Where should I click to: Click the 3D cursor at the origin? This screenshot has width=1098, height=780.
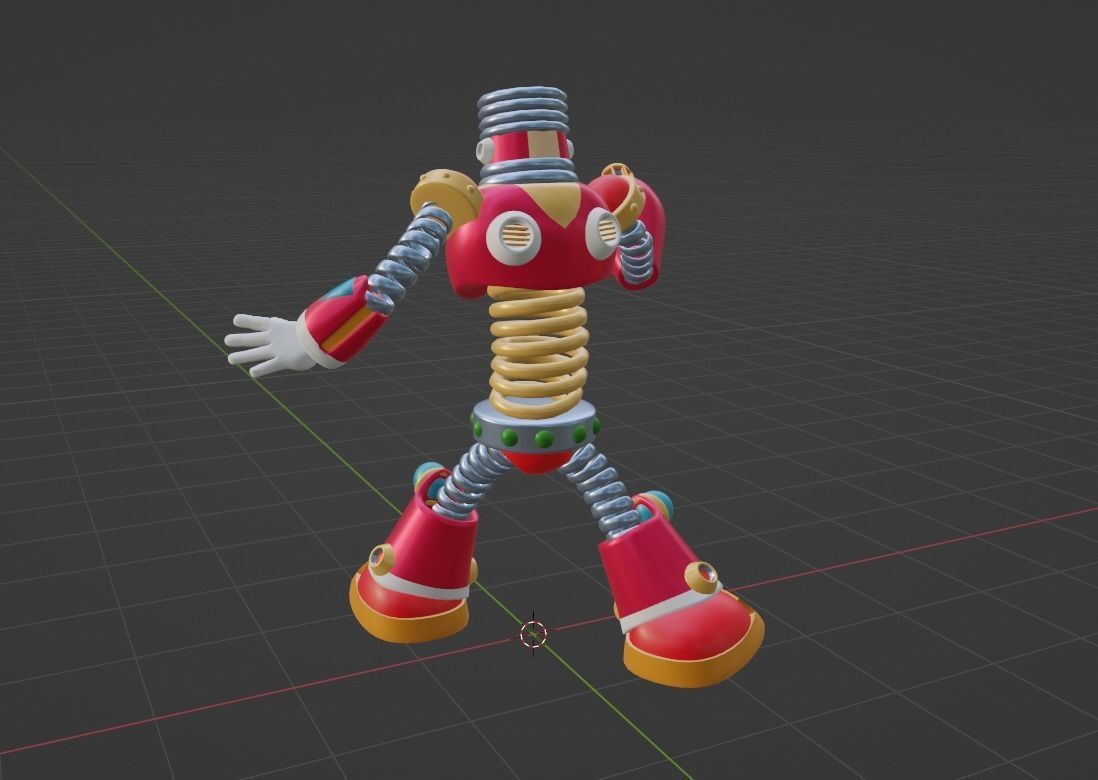pyautogui.click(x=533, y=634)
